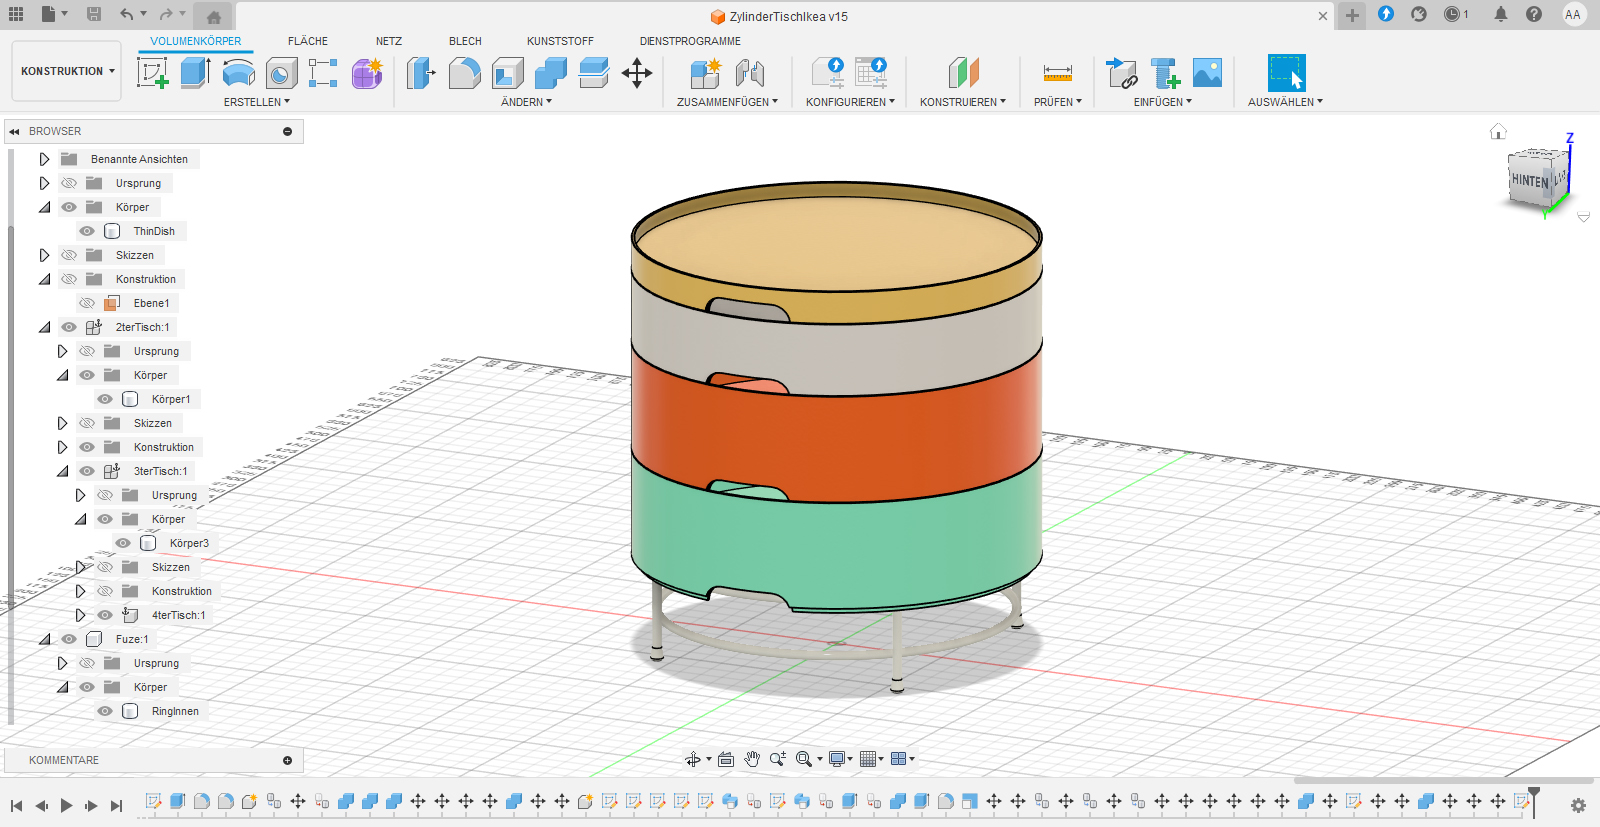The height and width of the screenshot is (827, 1600).
Task: Select the timeline end marker
Action: click(1534, 800)
